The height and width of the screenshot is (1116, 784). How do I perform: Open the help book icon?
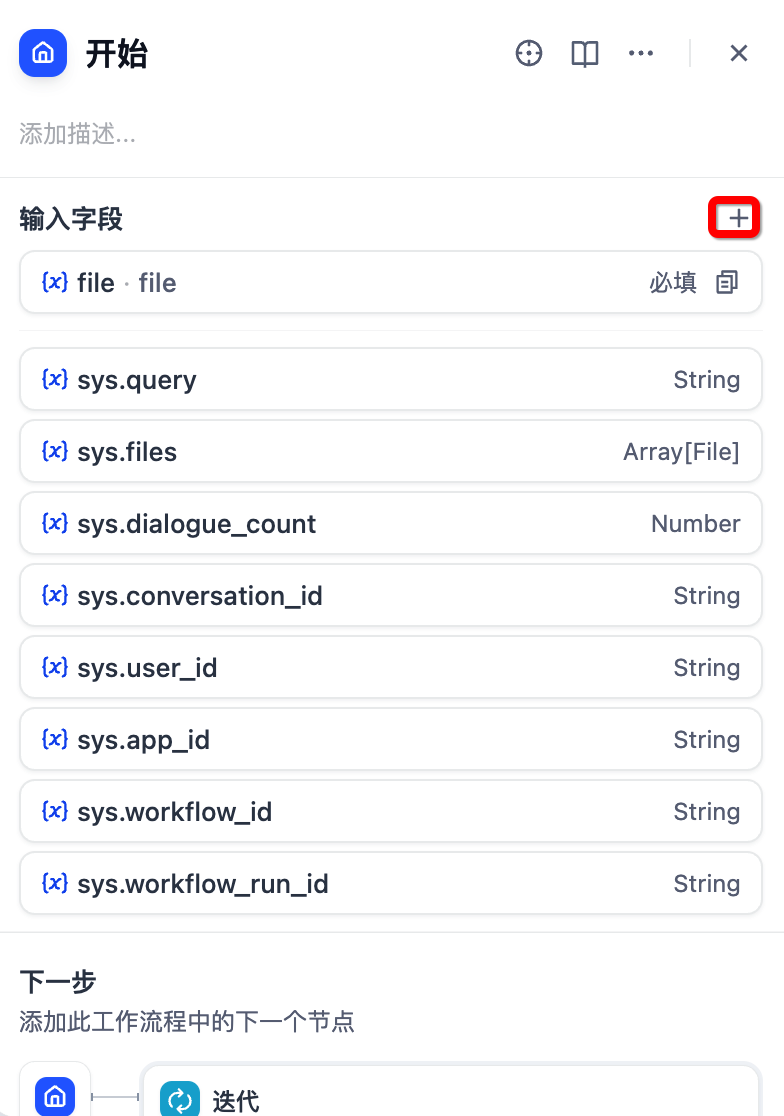coord(585,53)
